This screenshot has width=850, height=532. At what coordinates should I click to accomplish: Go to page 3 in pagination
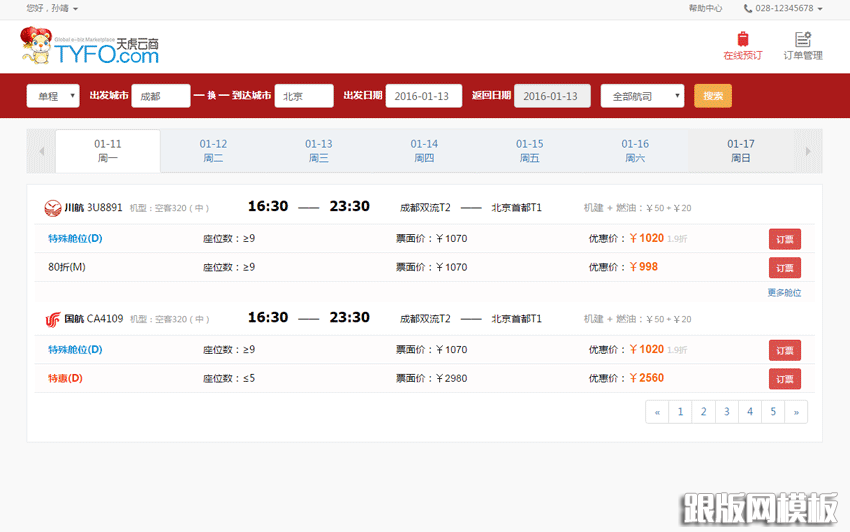tap(727, 412)
